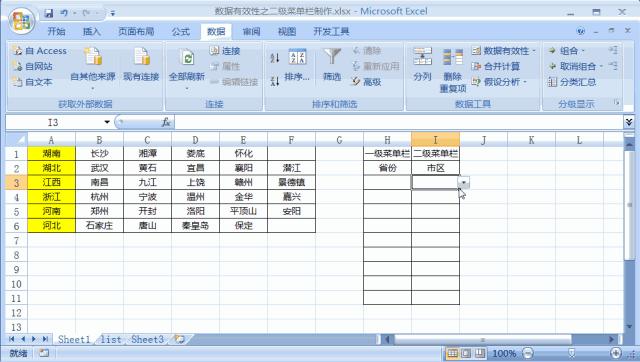
Task: Undo last action in quick access toolbar
Action: (x=64, y=13)
